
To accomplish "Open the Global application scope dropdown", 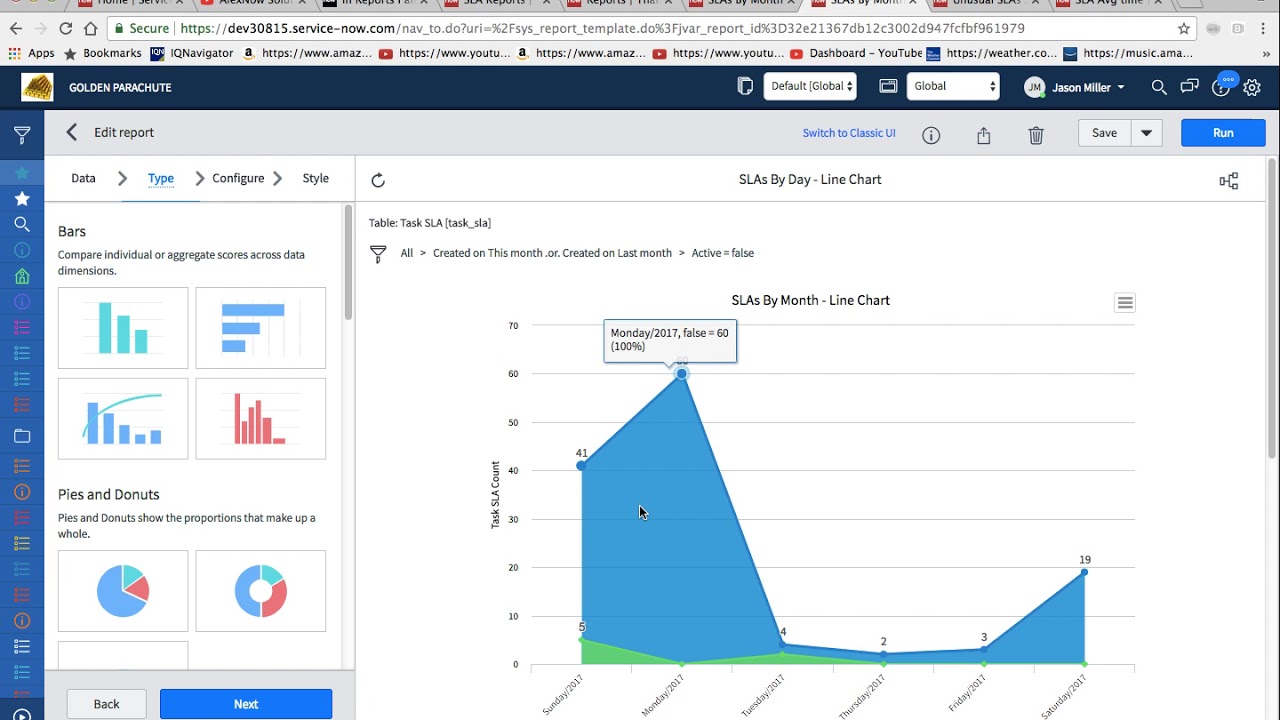I will tap(953, 86).
